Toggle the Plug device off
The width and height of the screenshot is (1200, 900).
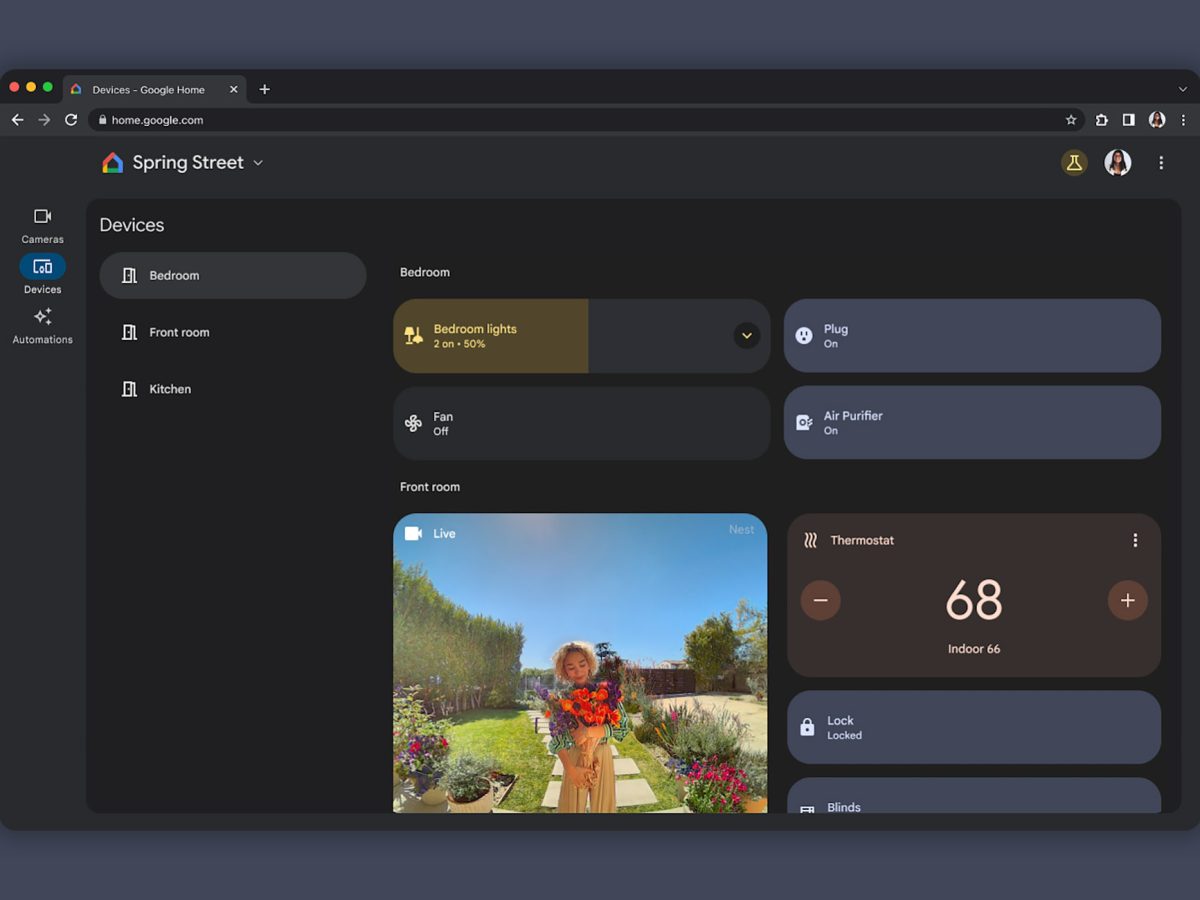[971, 336]
